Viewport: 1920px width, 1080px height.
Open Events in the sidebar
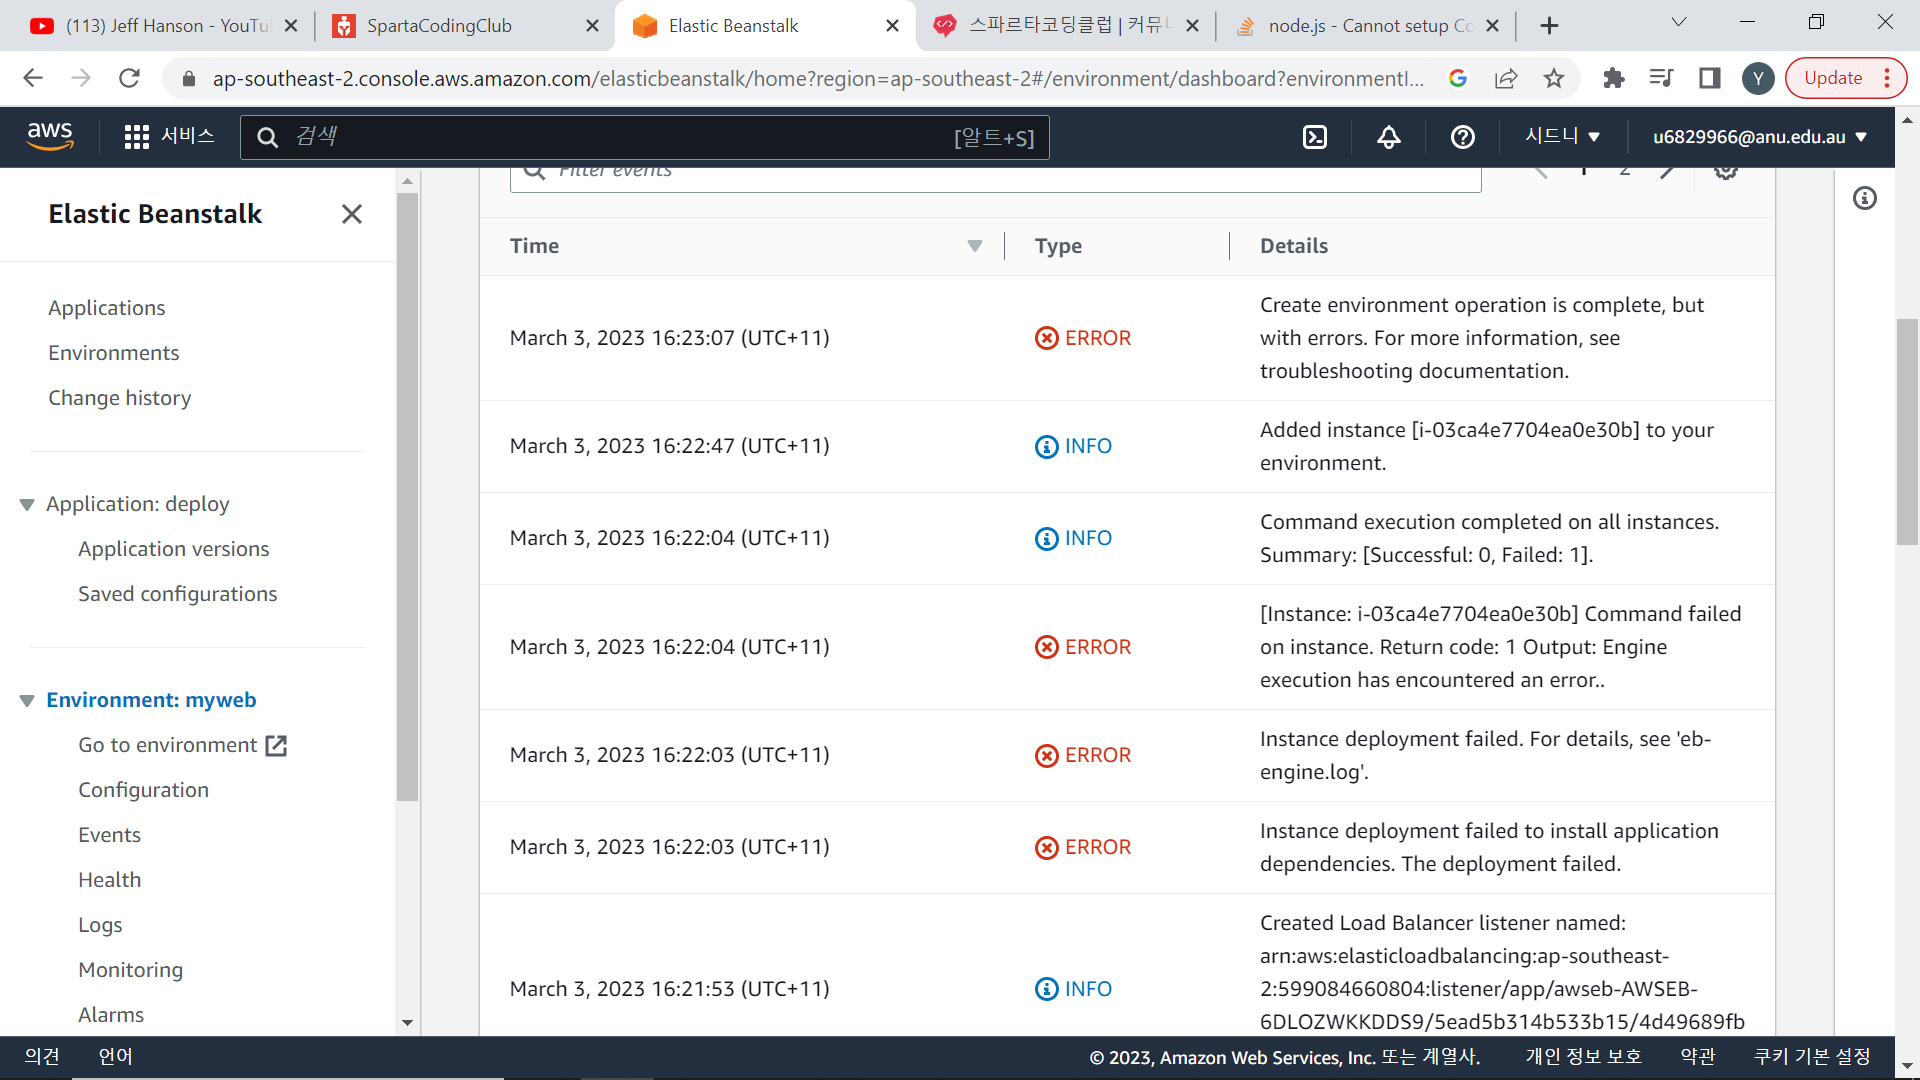(110, 835)
